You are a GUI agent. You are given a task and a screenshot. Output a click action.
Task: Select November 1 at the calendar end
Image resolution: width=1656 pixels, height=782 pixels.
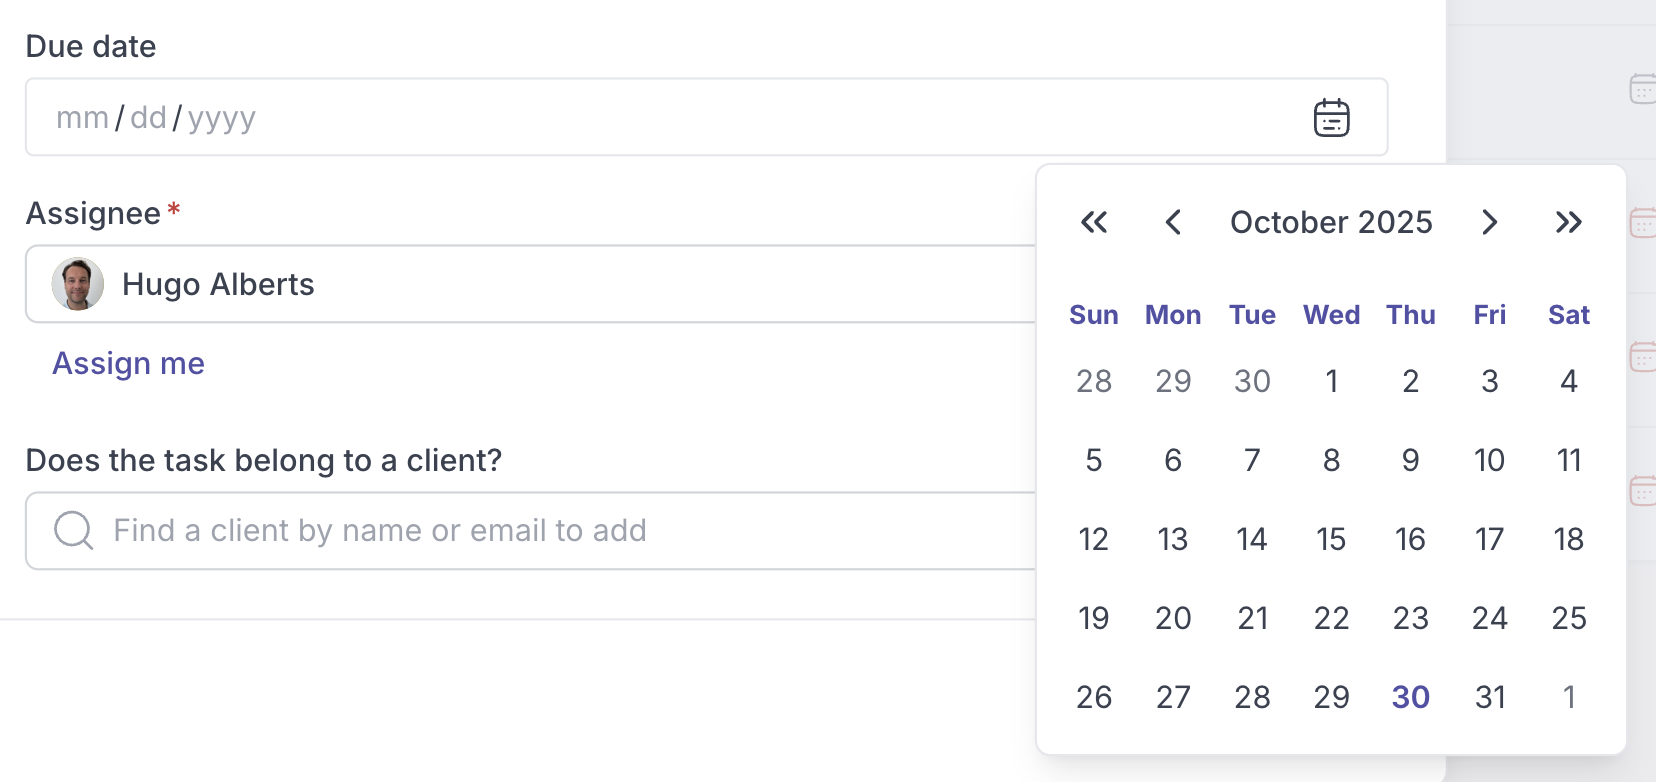click(1568, 697)
